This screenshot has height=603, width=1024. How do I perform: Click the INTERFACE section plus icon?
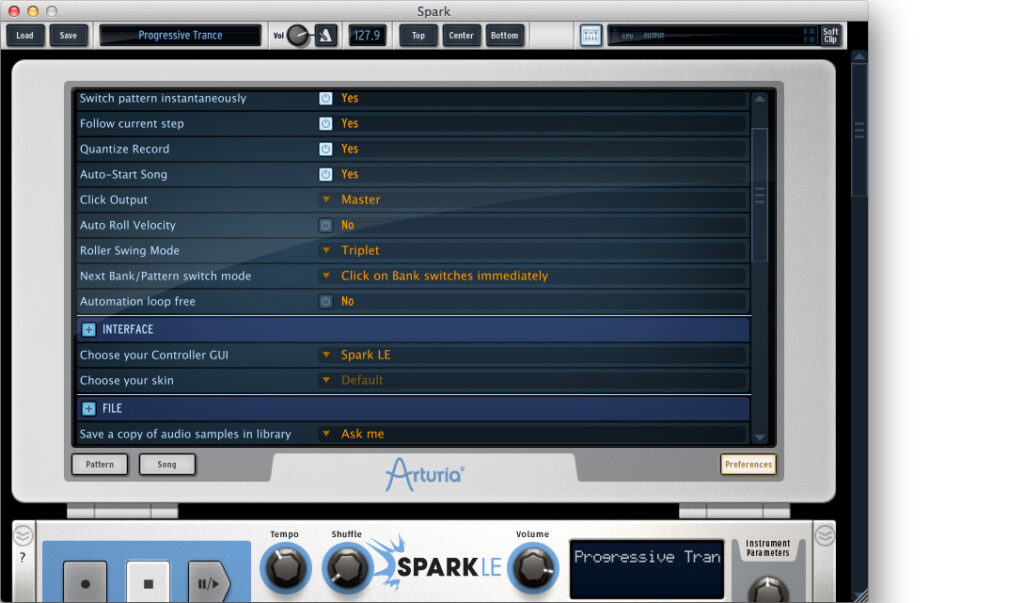(x=89, y=329)
